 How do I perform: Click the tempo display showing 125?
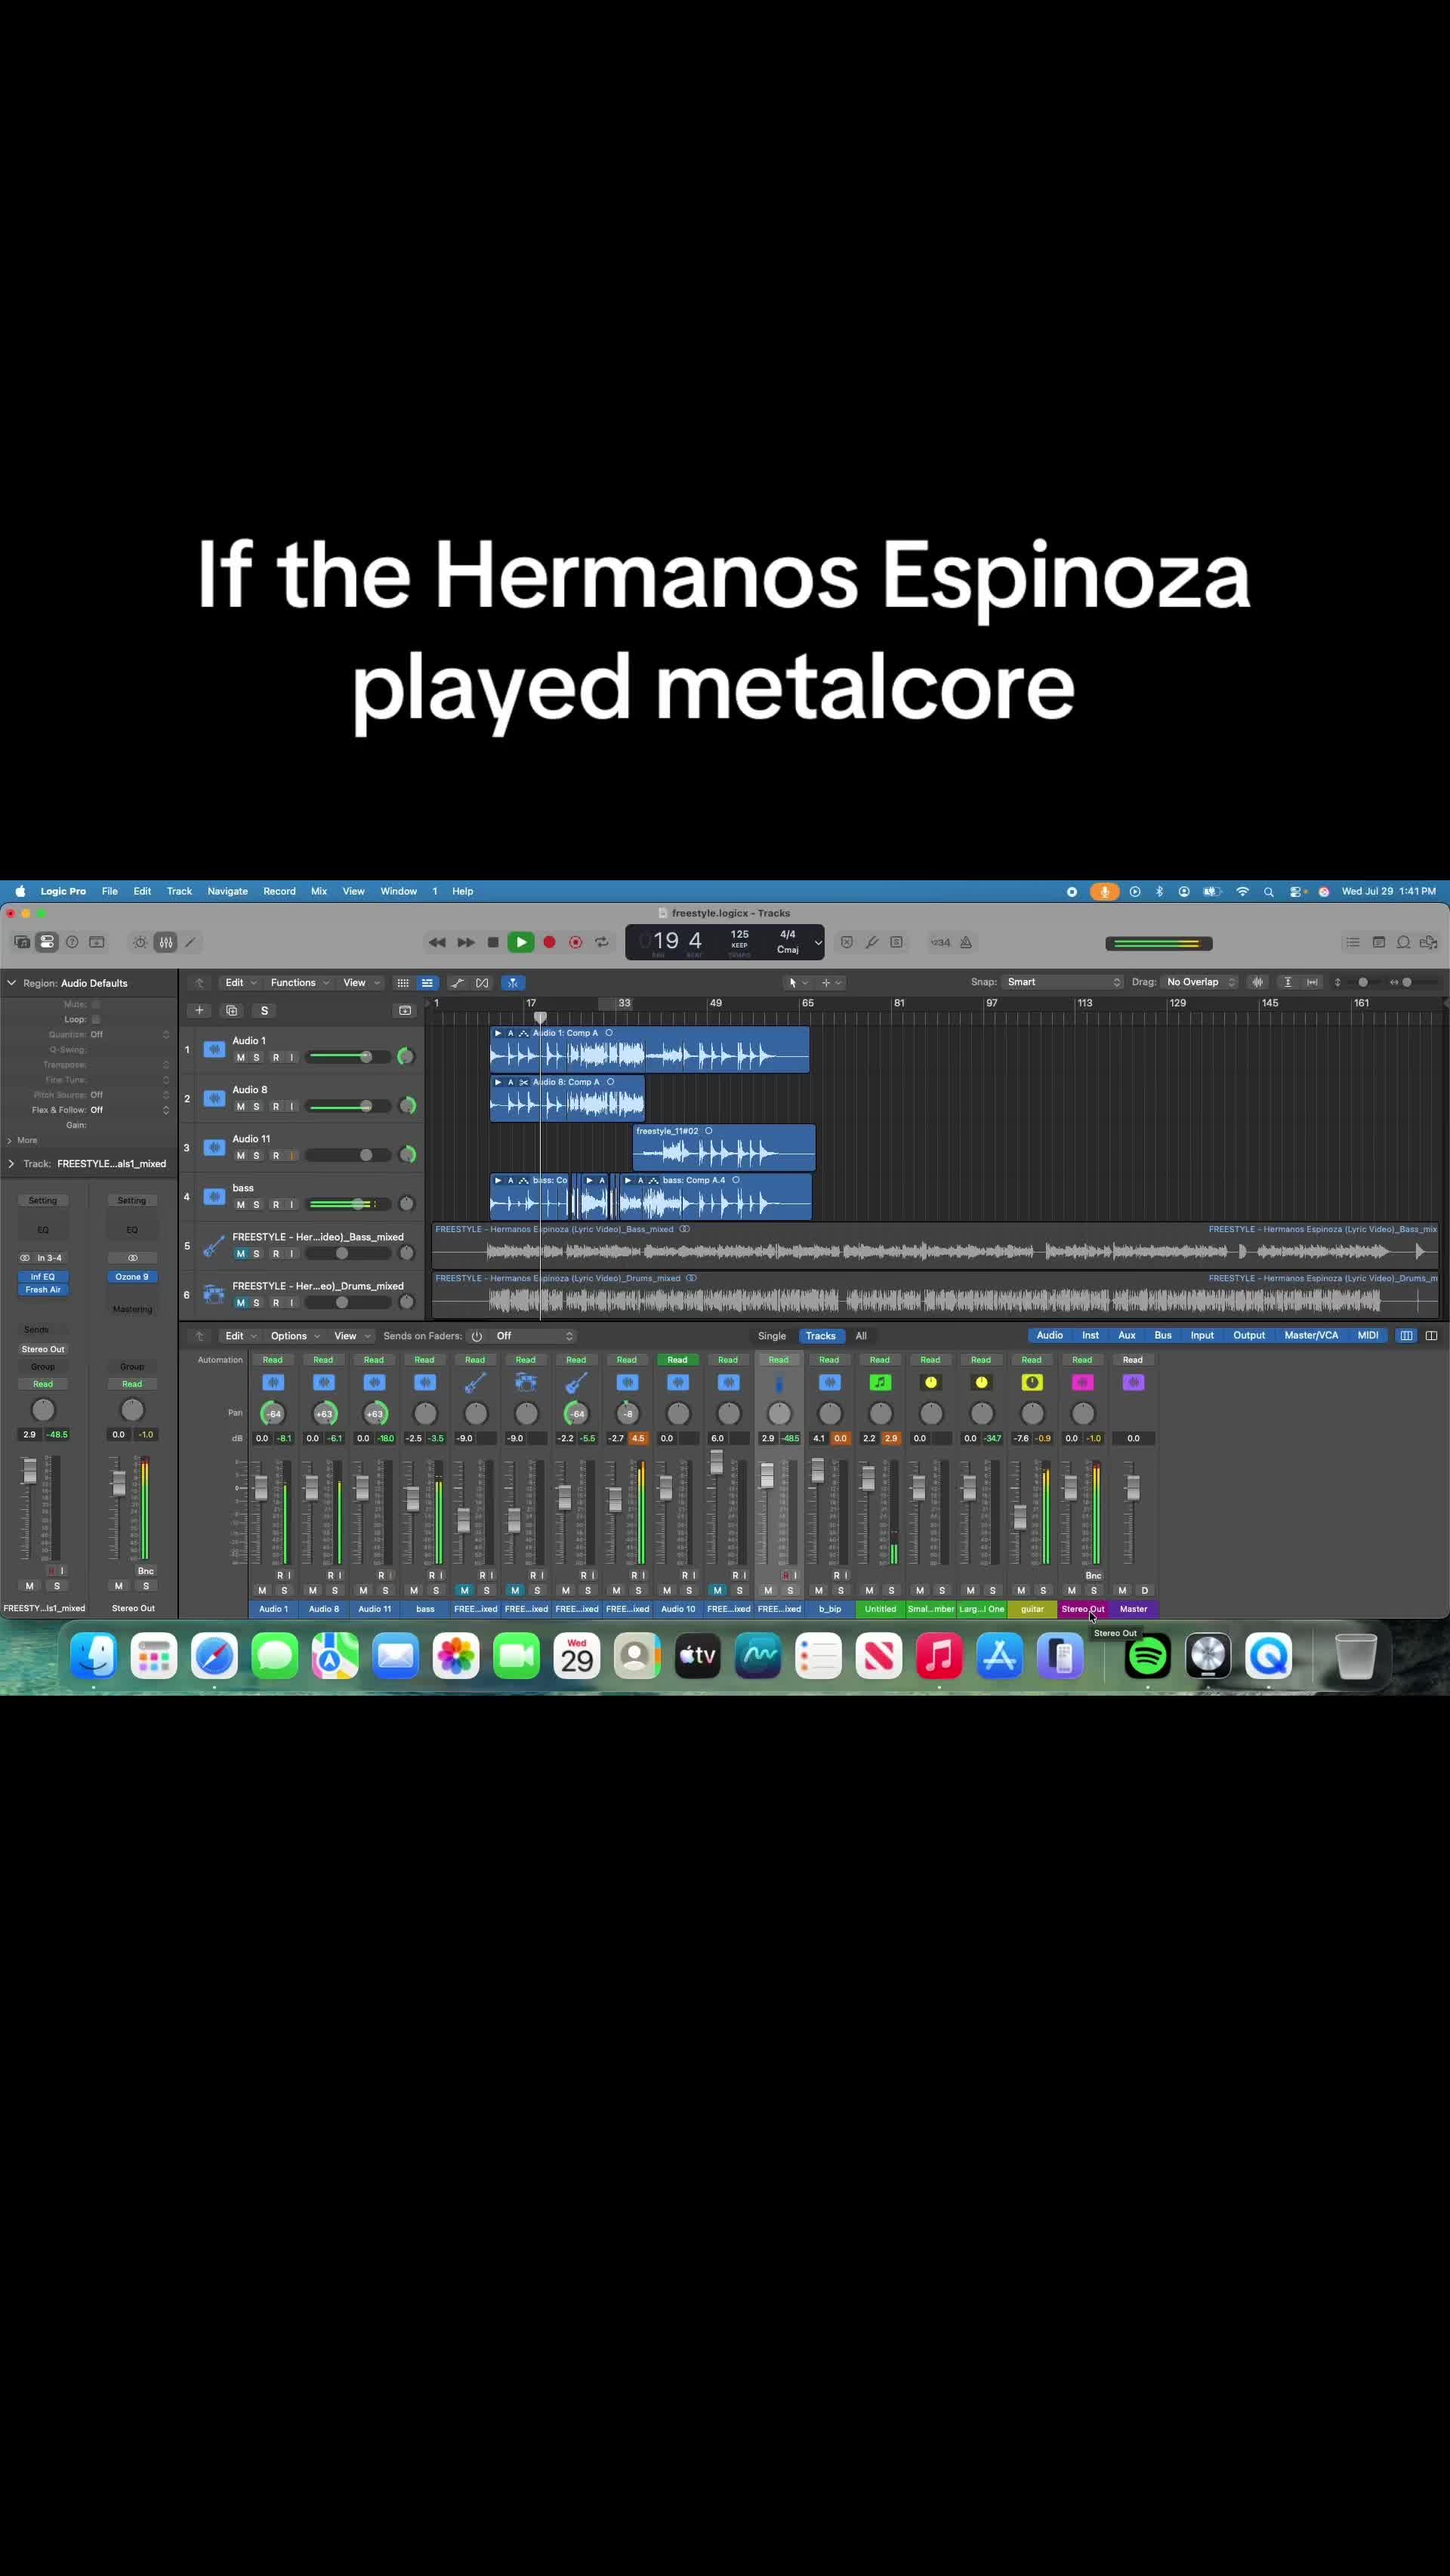[x=740, y=934]
